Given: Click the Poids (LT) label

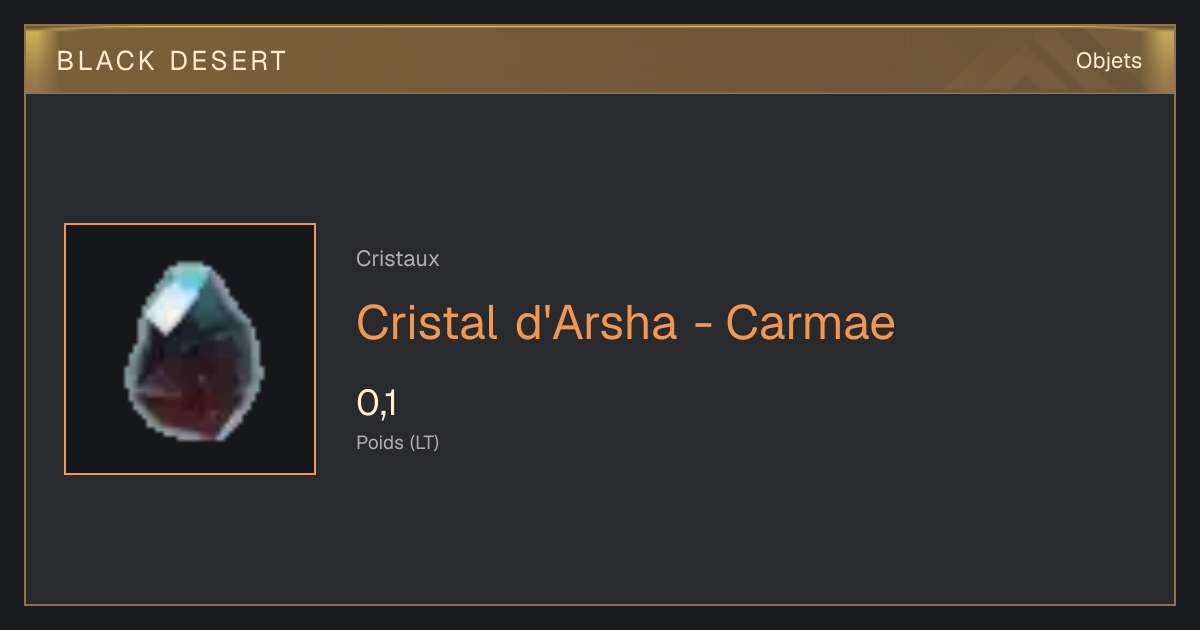Looking at the screenshot, I should [x=398, y=442].
